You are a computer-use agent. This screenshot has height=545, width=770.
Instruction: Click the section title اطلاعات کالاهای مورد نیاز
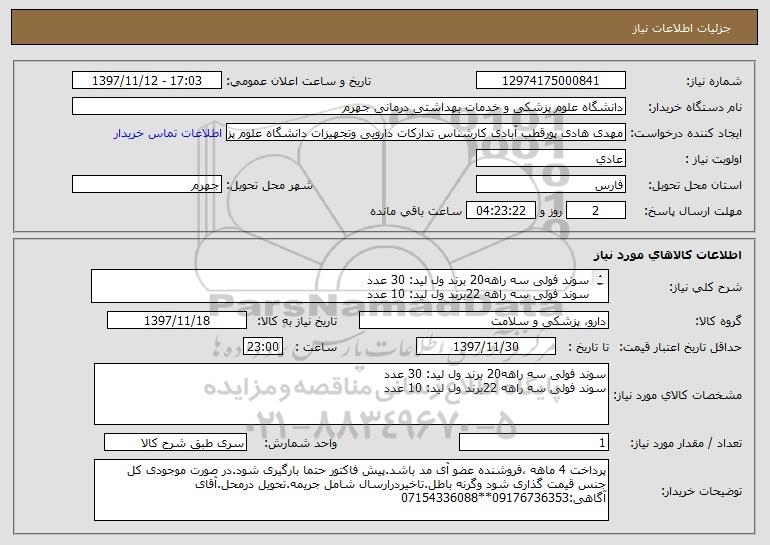click(668, 255)
